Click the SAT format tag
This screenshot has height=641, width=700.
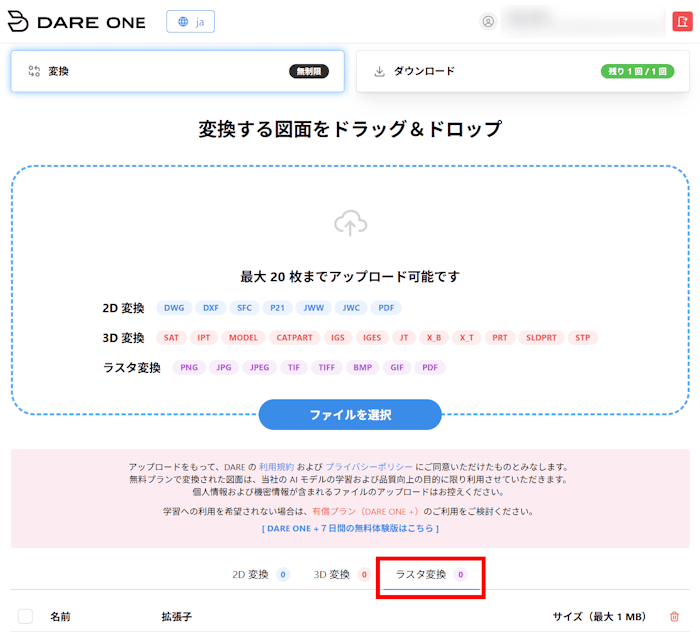coord(171,338)
